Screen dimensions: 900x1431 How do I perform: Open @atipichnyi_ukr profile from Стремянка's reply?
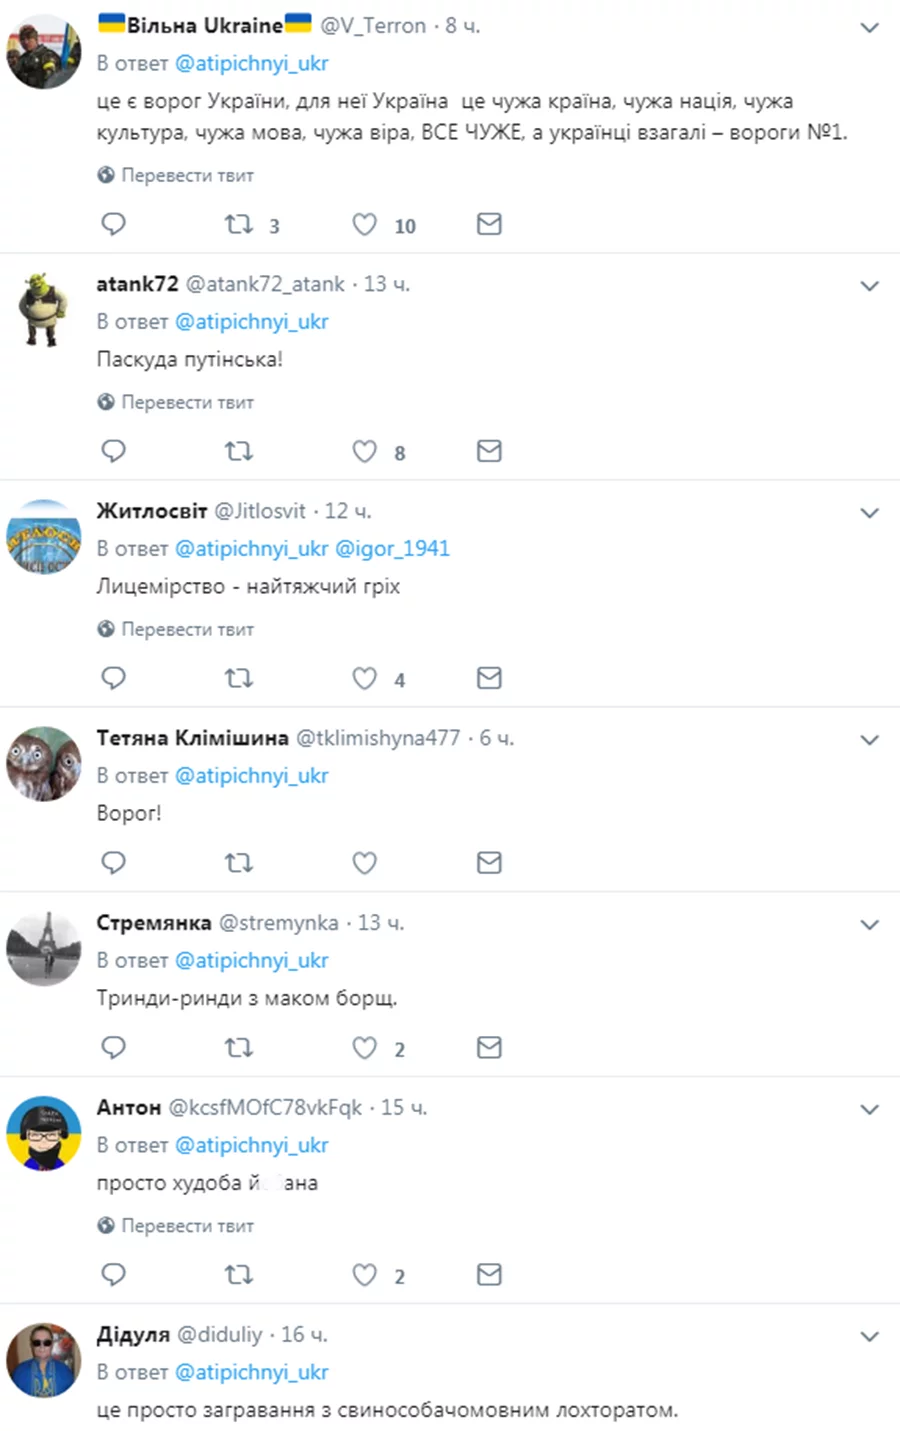(x=251, y=960)
